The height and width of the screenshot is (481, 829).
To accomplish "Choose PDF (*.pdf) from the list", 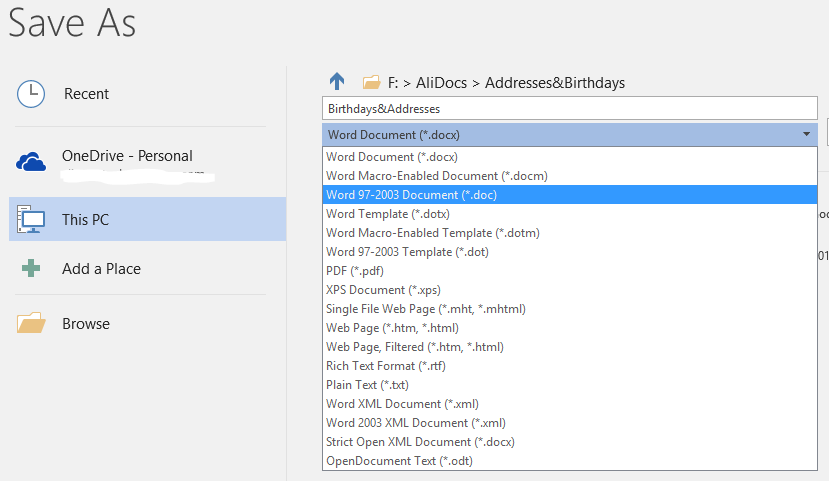I will (x=570, y=271).
